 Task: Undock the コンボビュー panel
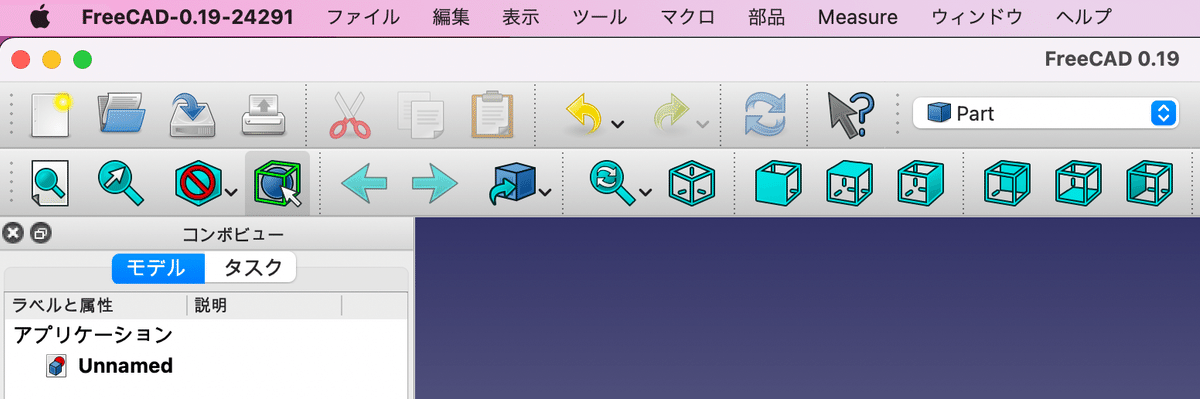41,234
